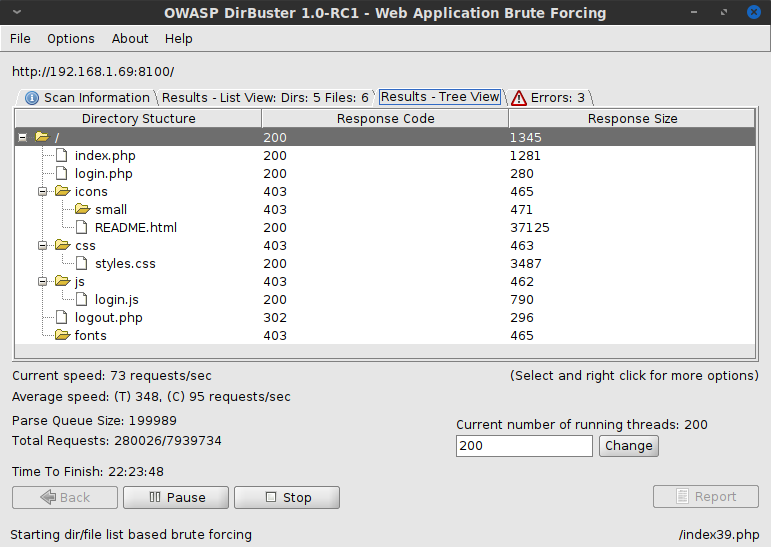Collapse the css folder node
The width and height of the screenshot is (771, 547).
43,246
